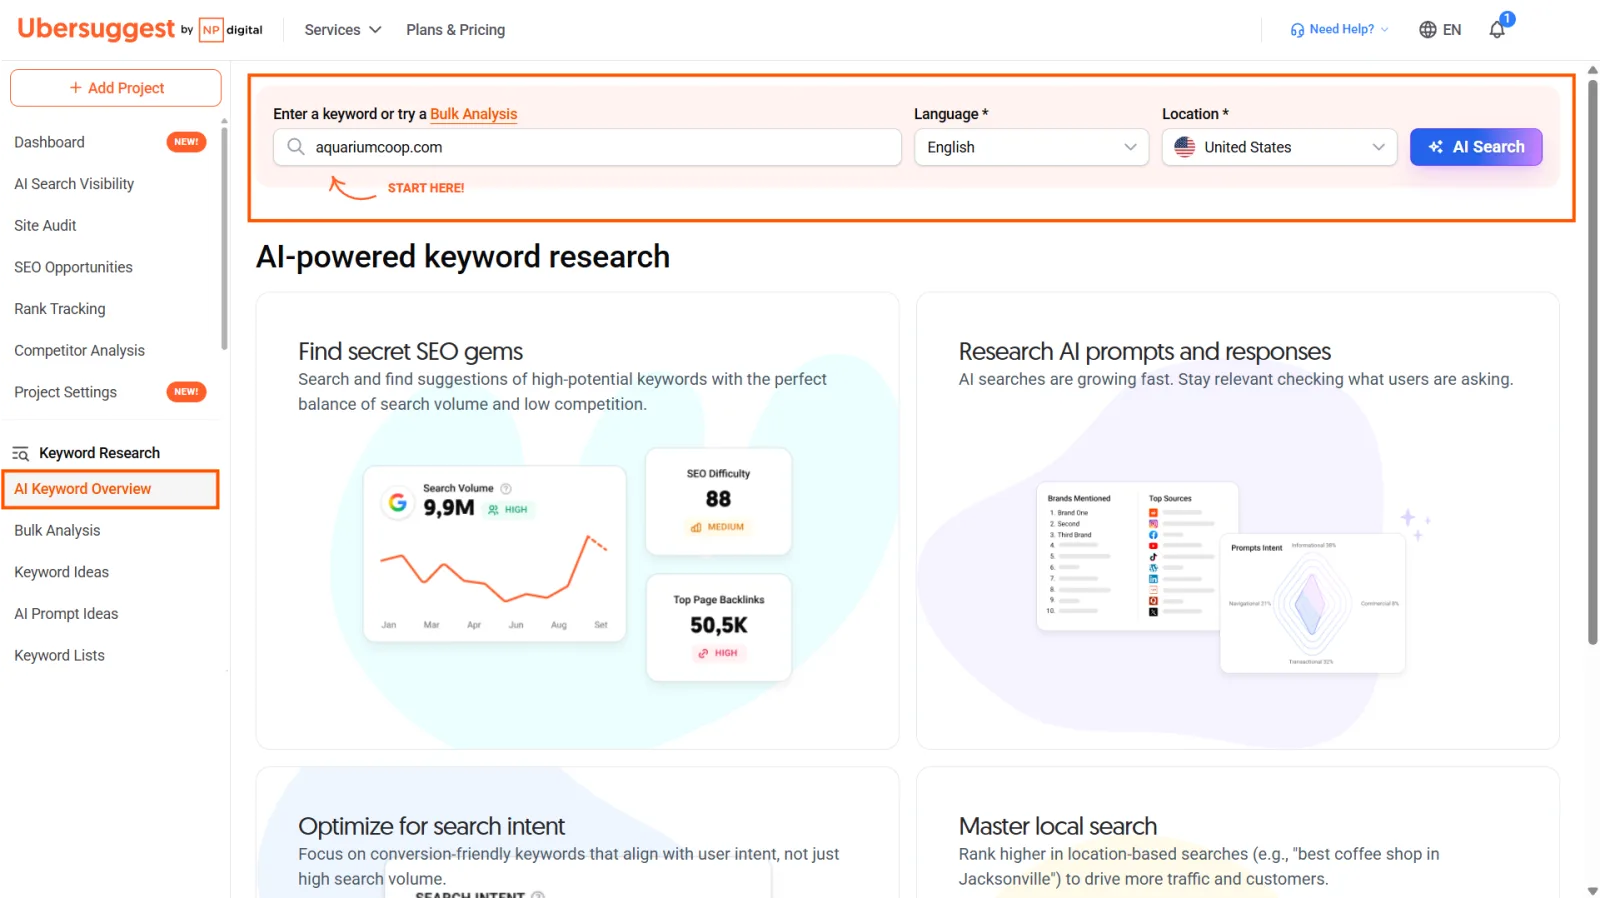Click the Master local search heading
The width and height of the screenshot is (1600, 898).
pyautogui.click(x=1057, y=827)
